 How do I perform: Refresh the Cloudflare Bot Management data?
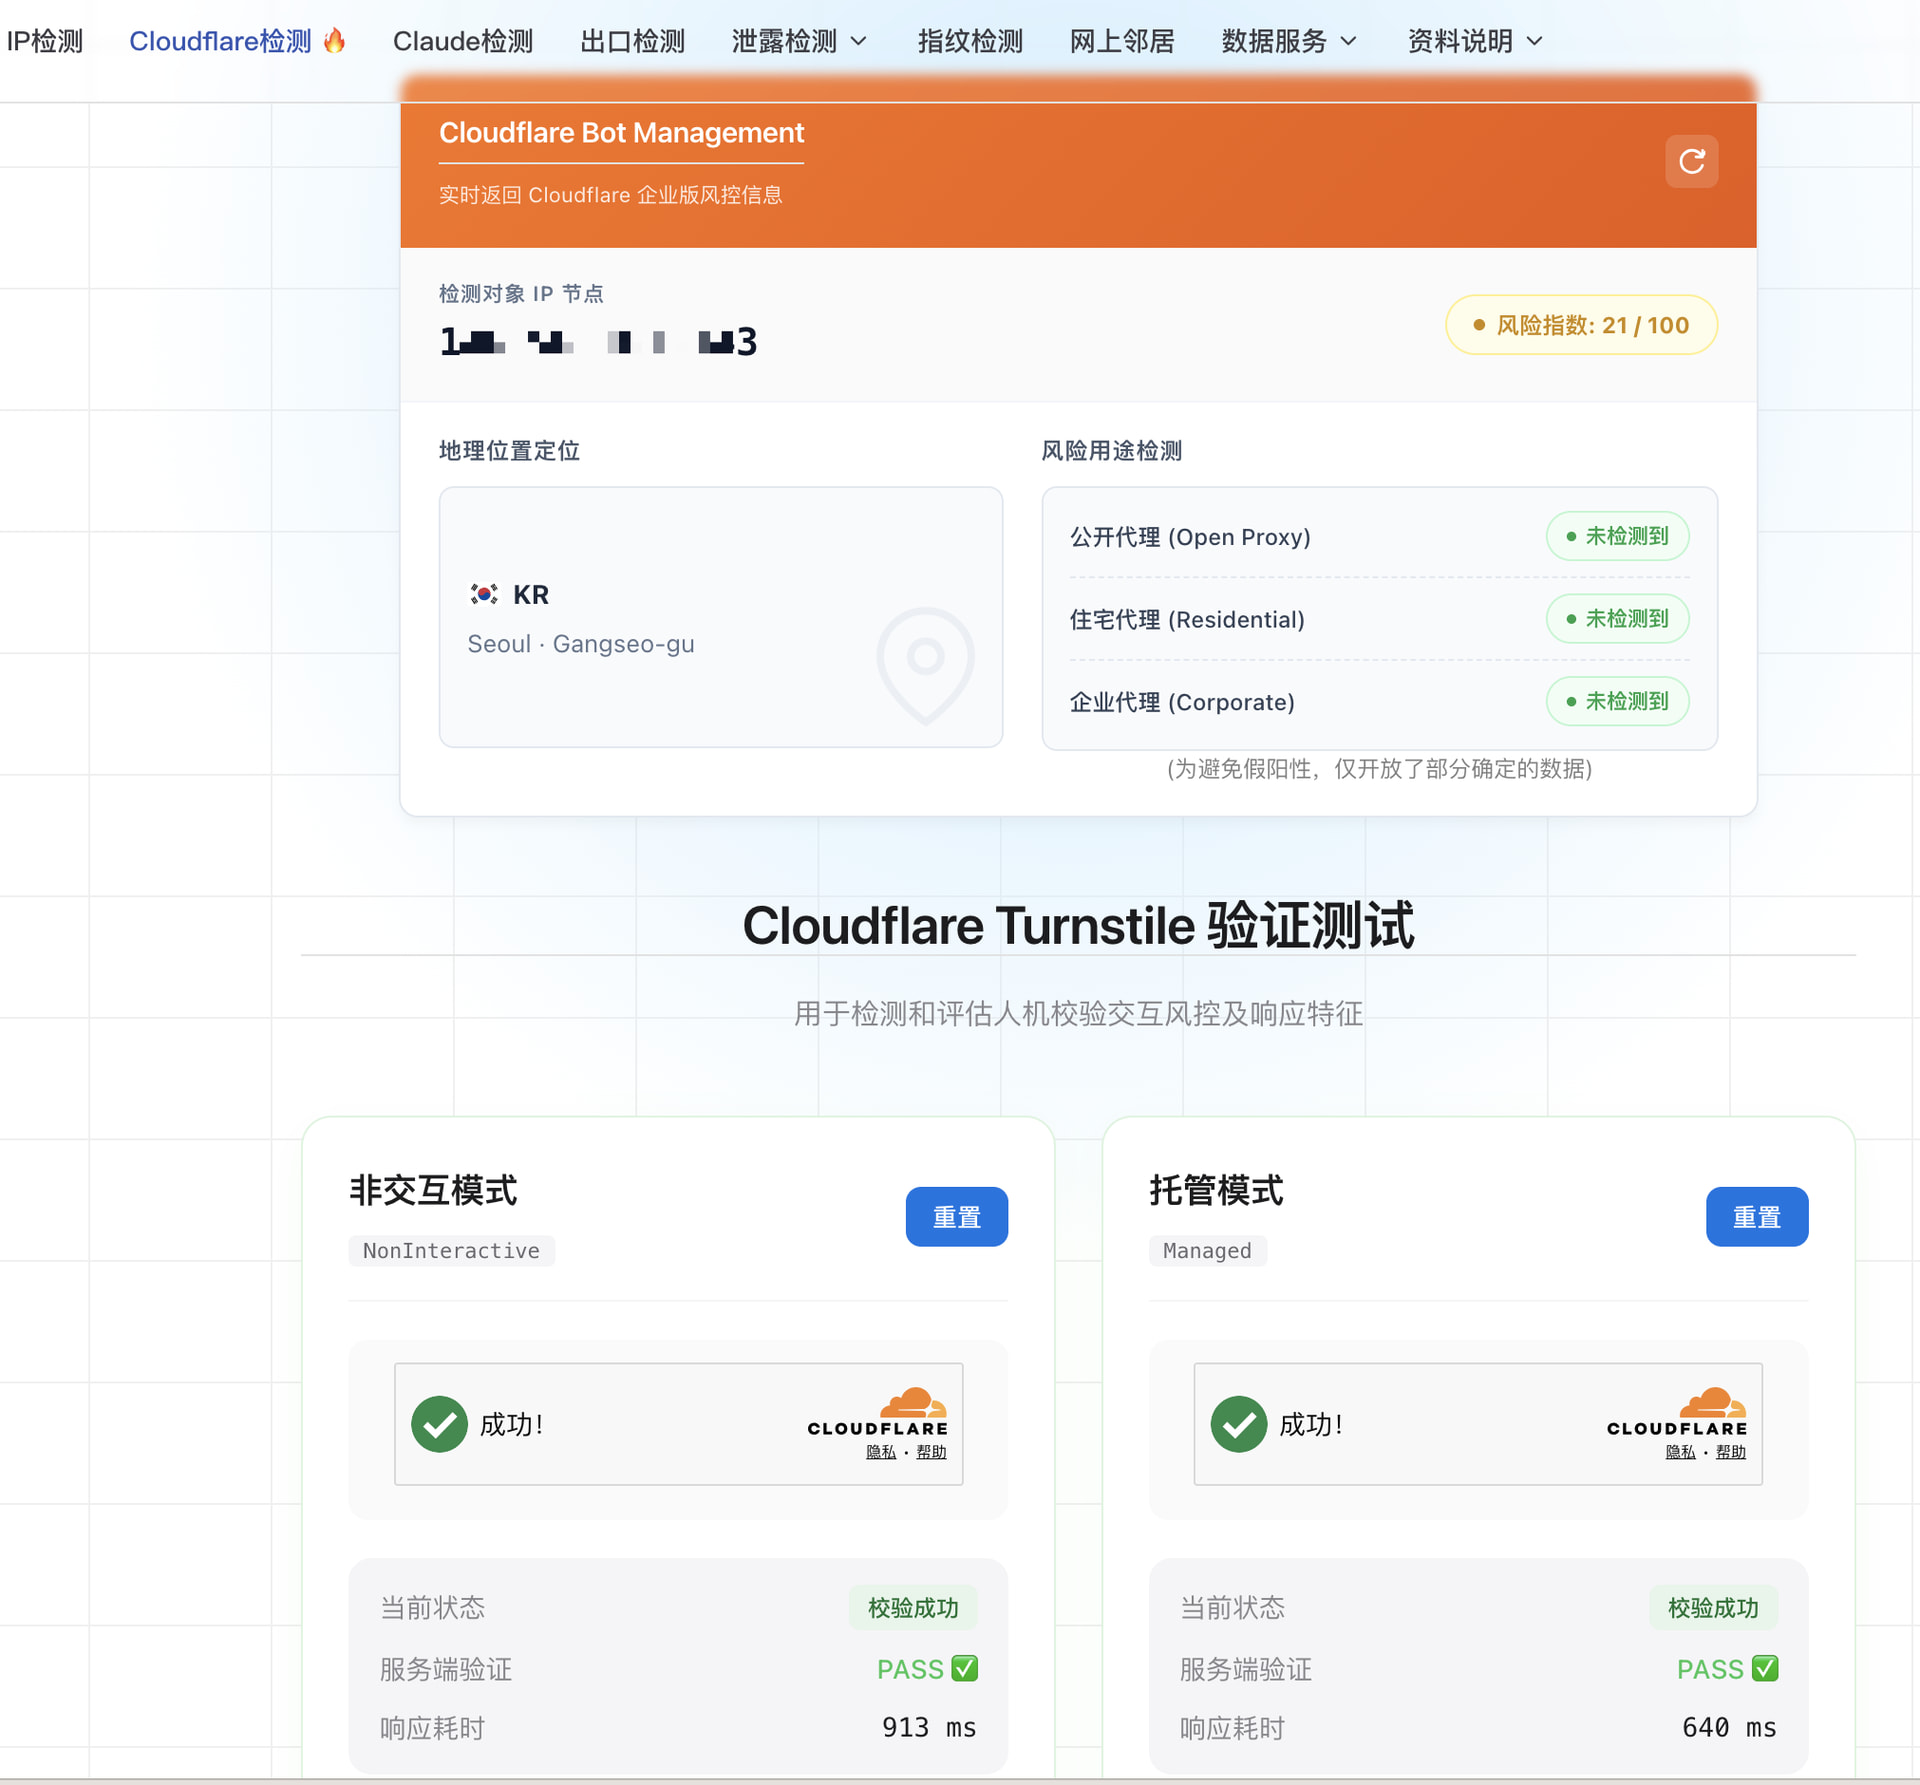[x=1691, y=161]
